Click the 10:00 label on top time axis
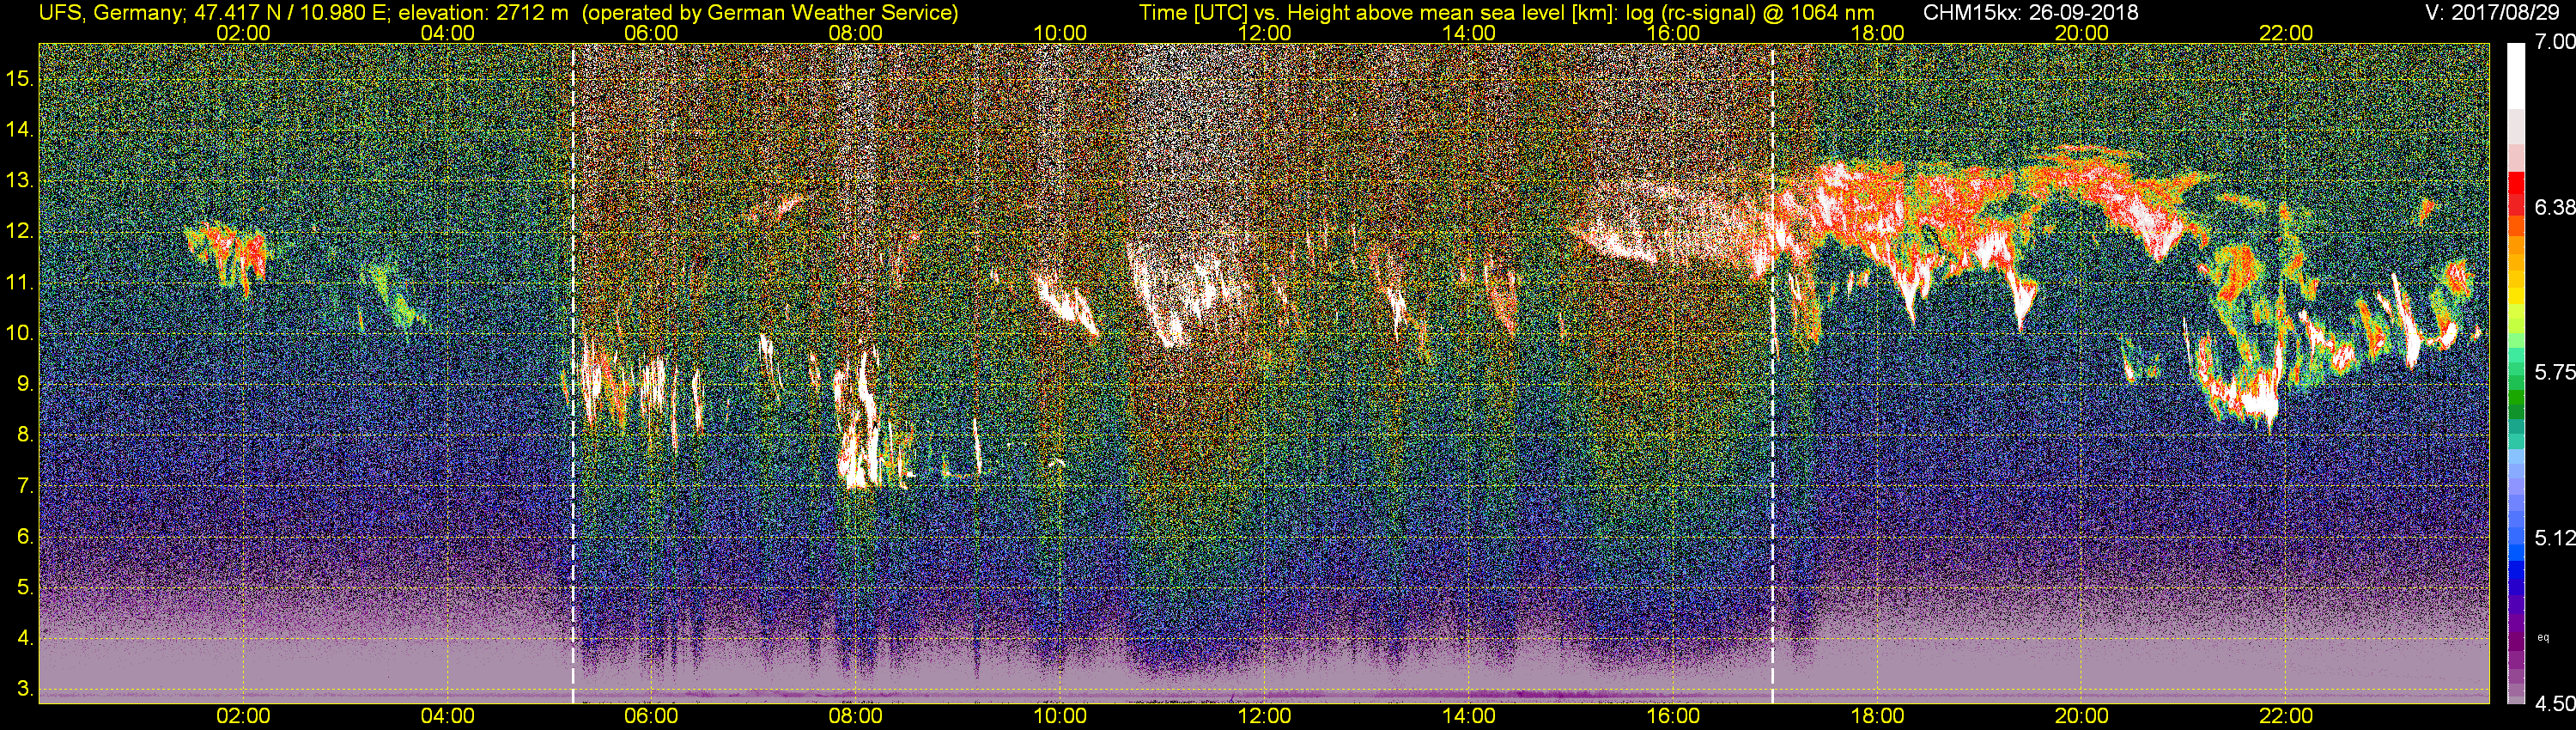This screenshot has height=730, width=2576. click(1060, 33)
